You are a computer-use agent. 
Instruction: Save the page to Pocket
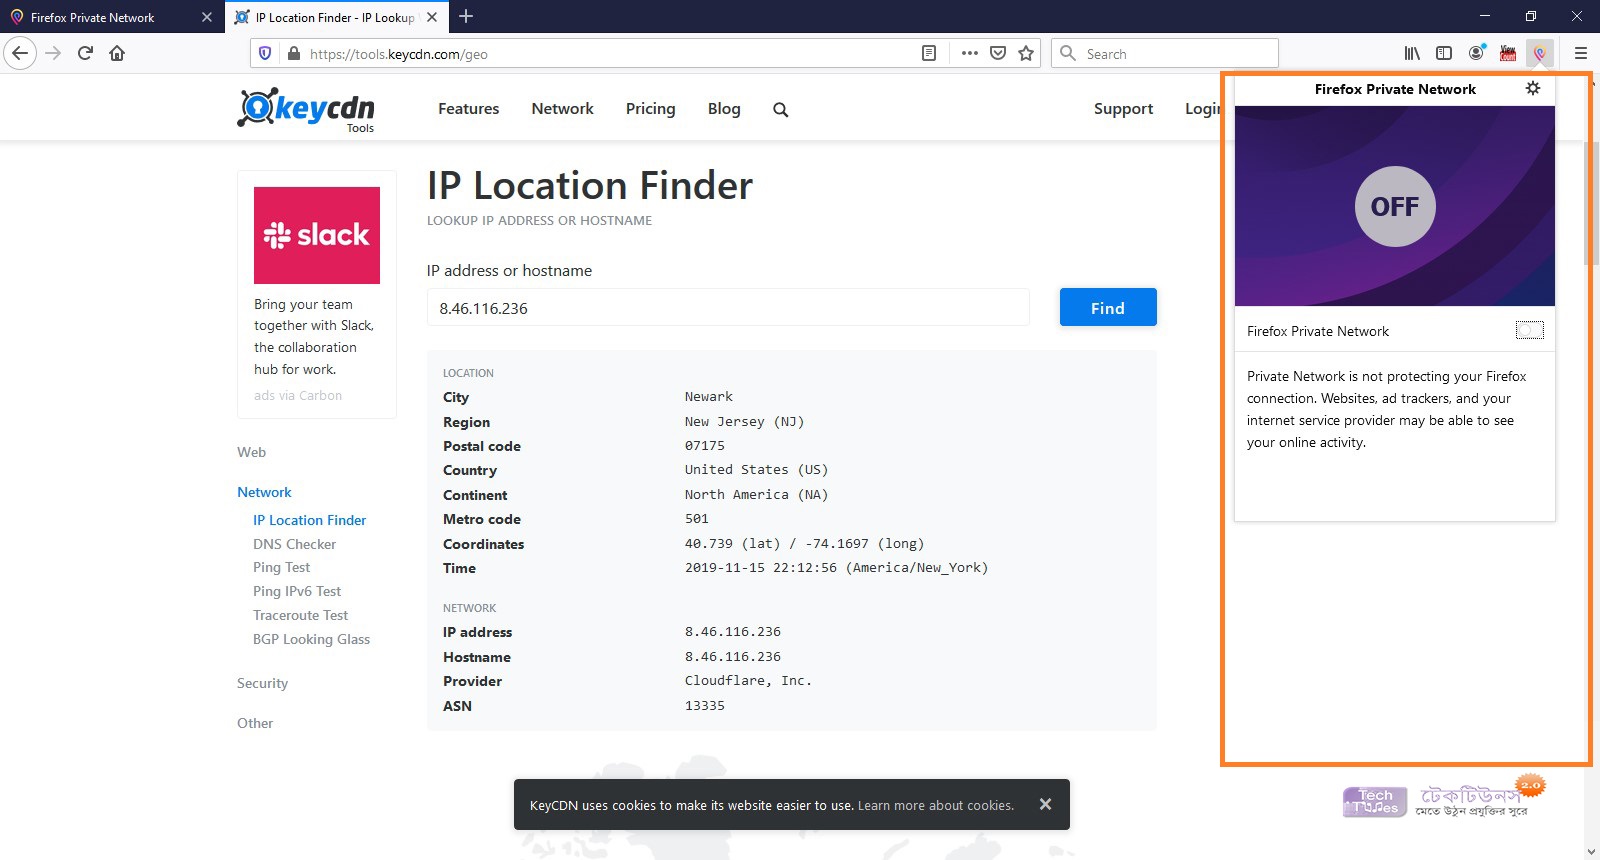[997, 53]
